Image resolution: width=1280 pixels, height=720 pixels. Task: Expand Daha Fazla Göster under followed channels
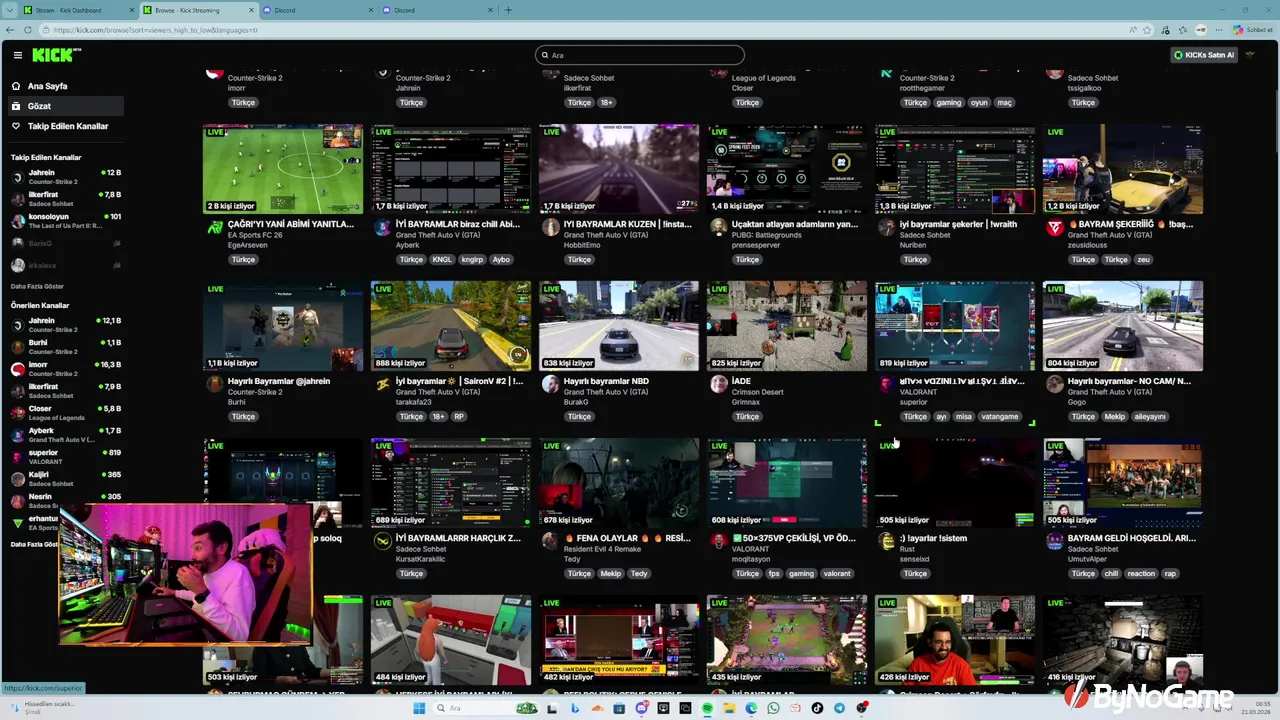37,286
